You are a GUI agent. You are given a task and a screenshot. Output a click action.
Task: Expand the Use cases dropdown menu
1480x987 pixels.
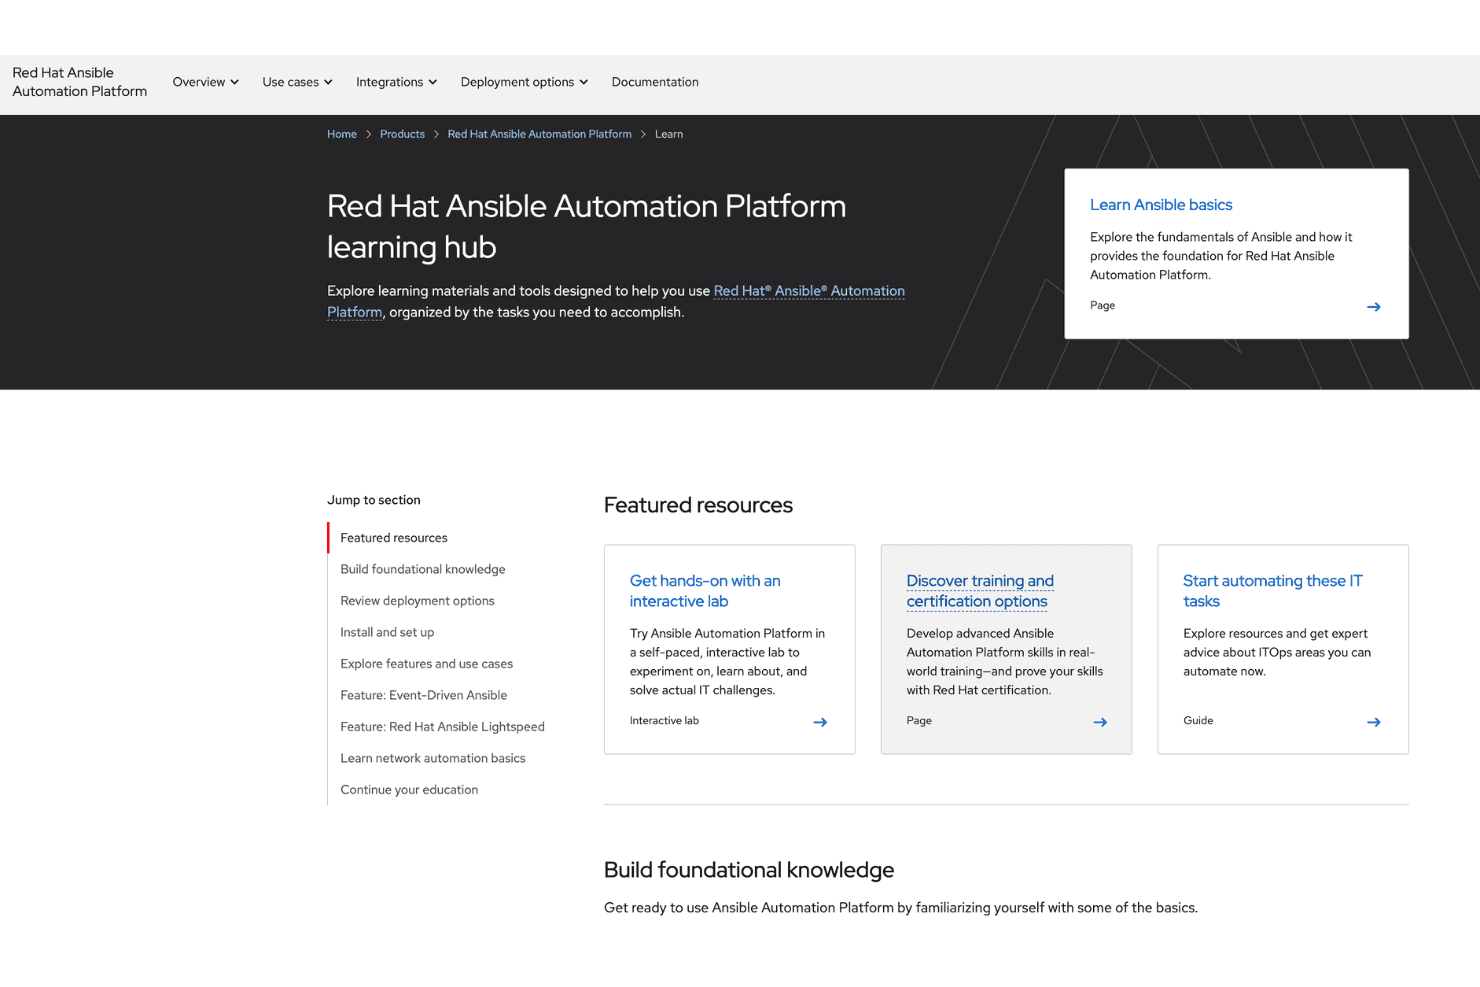(297, 82)
